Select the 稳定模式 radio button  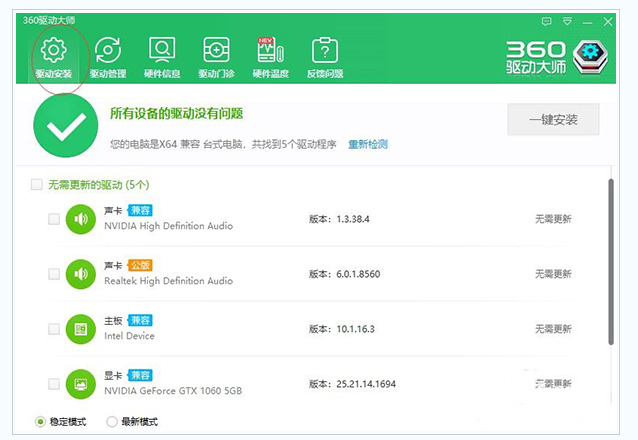tap(40, 422)
